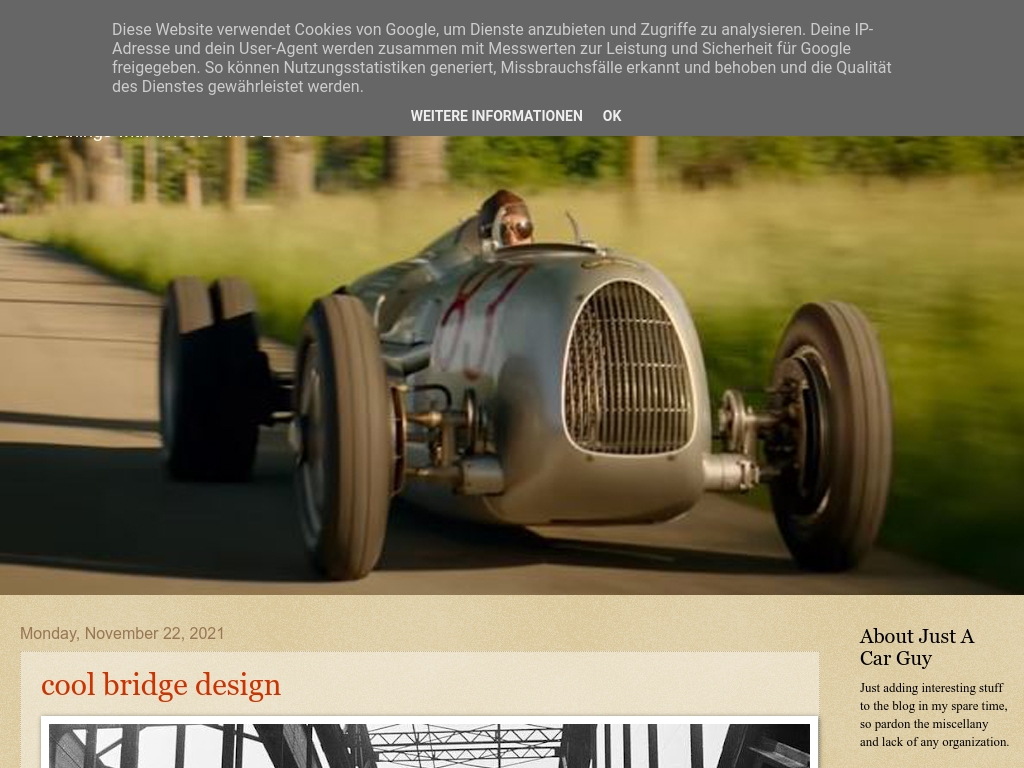Click the tagline "cool things with wheels since 2006"
The width and height of the screenshot is (1024, 768).
pos(163,131)
